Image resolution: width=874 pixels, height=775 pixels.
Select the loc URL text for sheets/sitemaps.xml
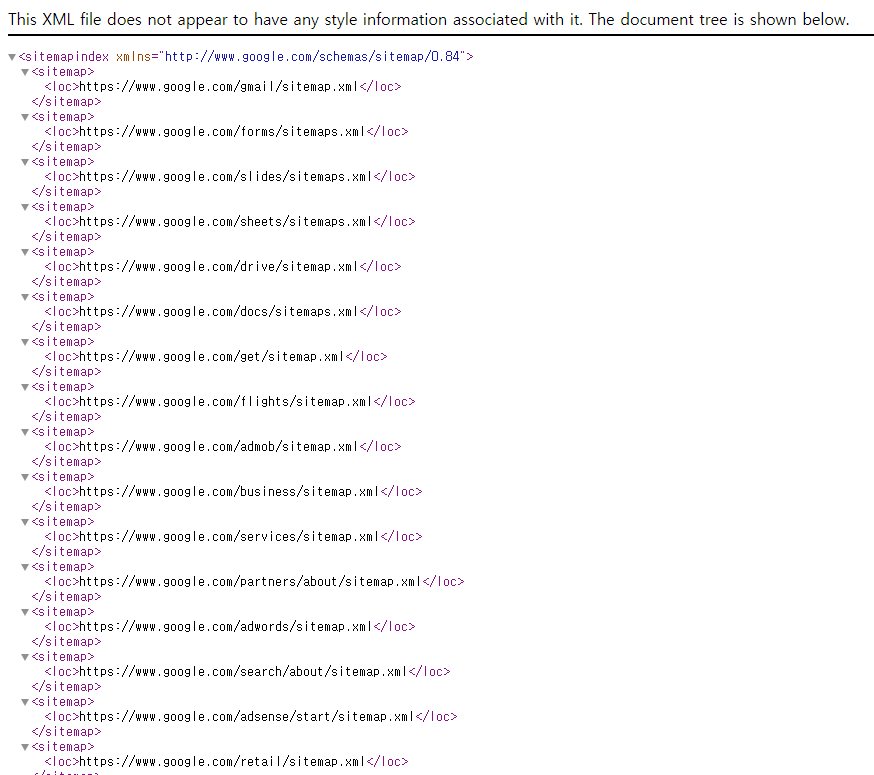[x=225, y=222]
